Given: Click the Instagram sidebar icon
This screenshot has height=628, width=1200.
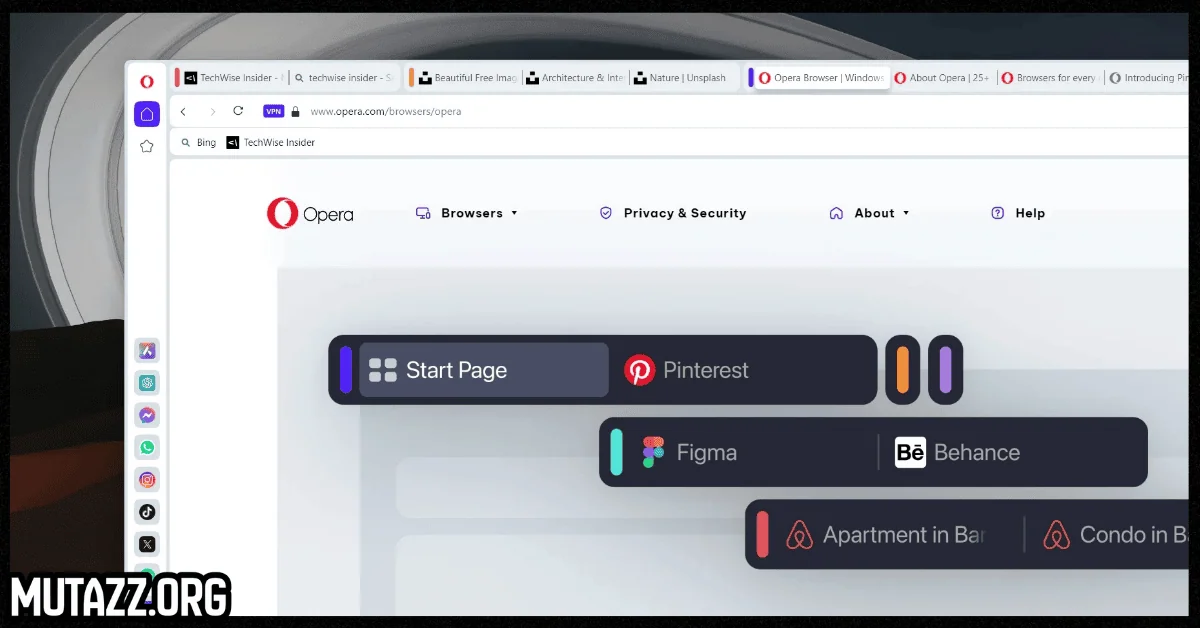Looking at the screenshot, I should pos(147,480).
